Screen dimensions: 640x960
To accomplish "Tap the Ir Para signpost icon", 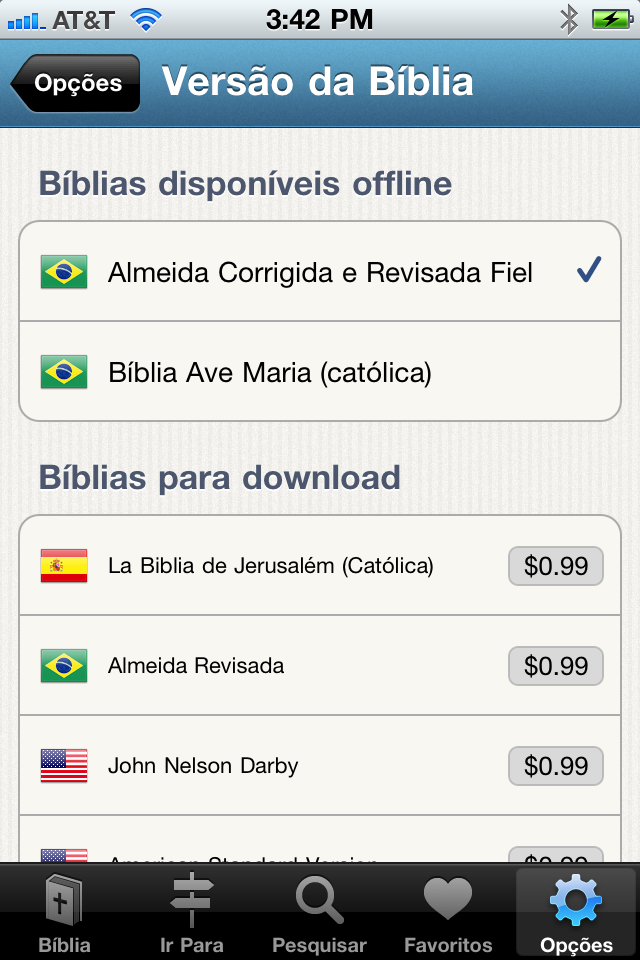I will [x=192, y=899].
